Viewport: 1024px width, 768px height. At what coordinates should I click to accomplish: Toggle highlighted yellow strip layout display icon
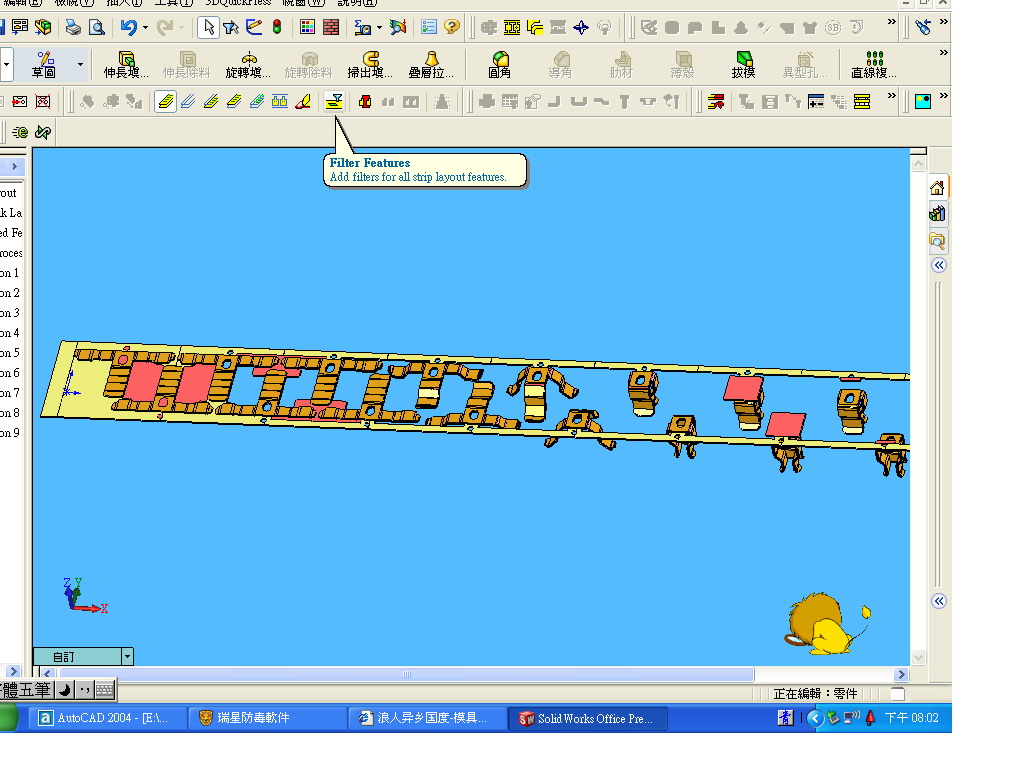pos(166,102)
